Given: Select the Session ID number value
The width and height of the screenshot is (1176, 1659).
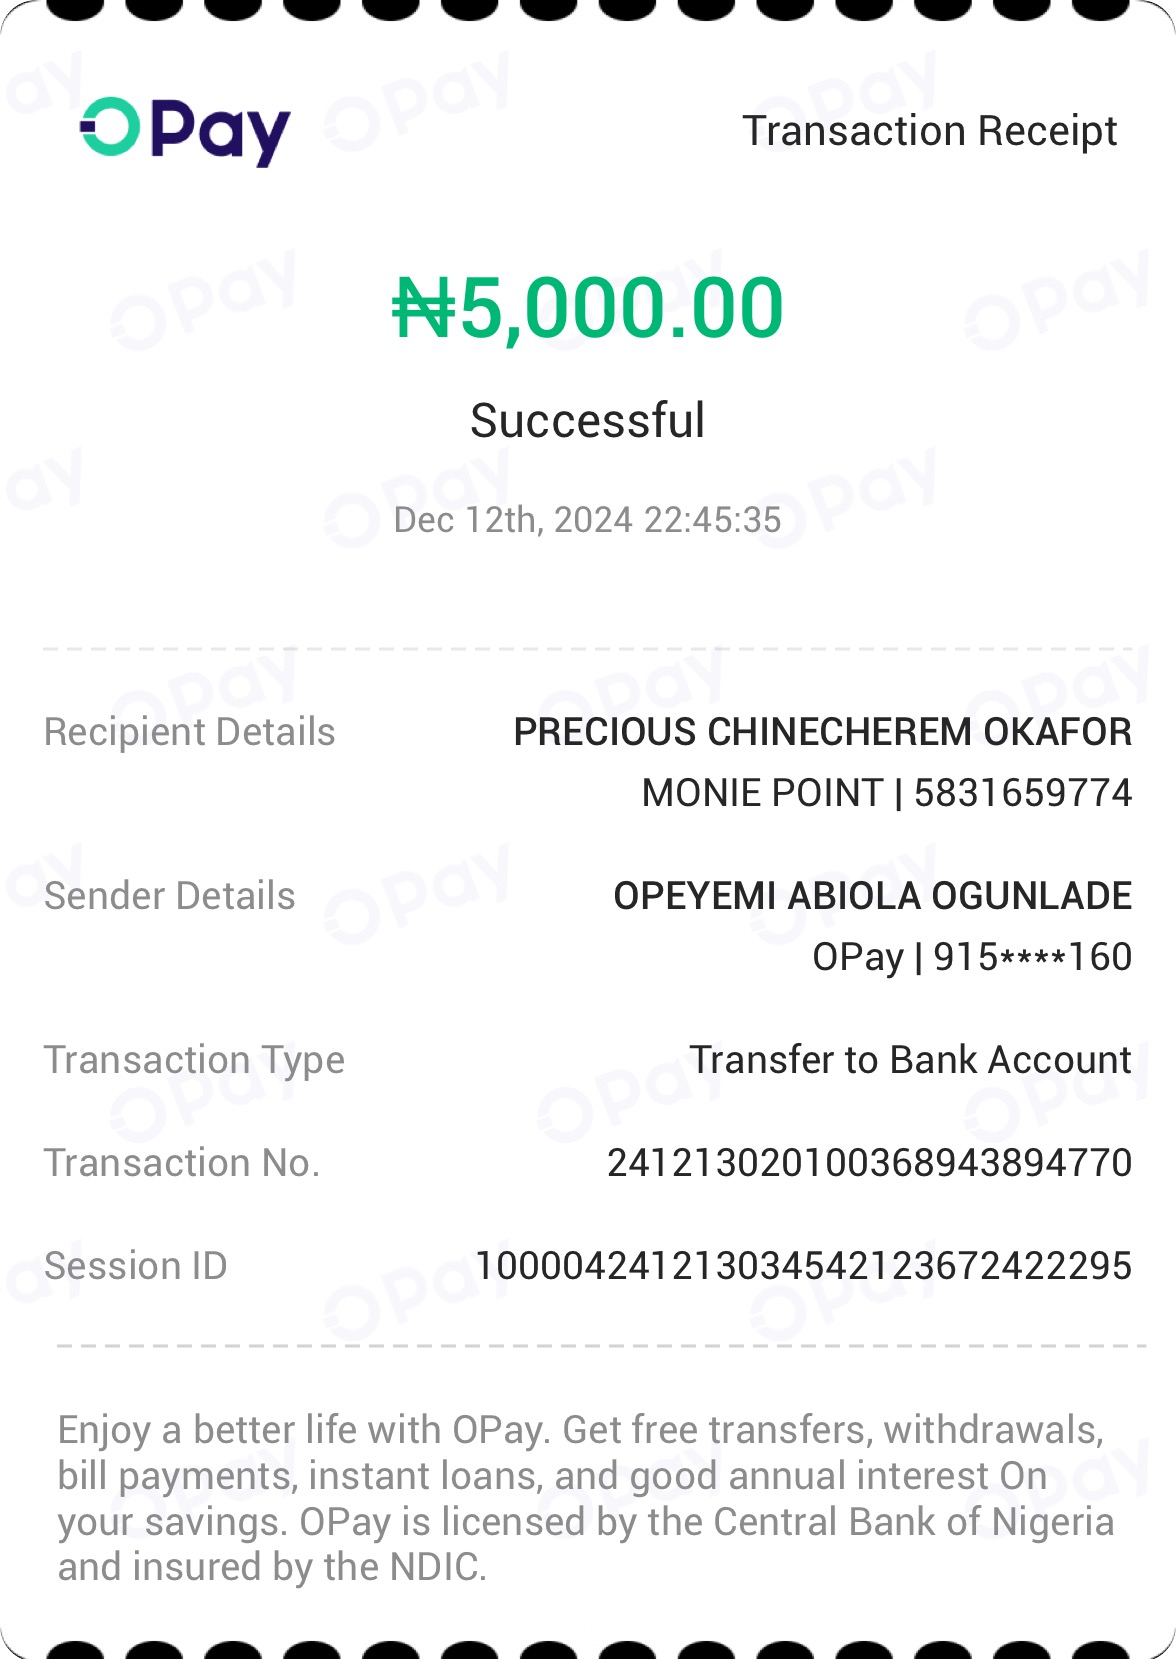Looking at the screenshot, I should 803,1266.
